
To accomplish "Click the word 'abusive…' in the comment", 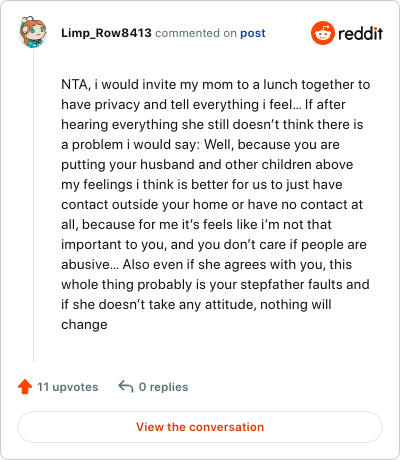I will coord(90,265).
